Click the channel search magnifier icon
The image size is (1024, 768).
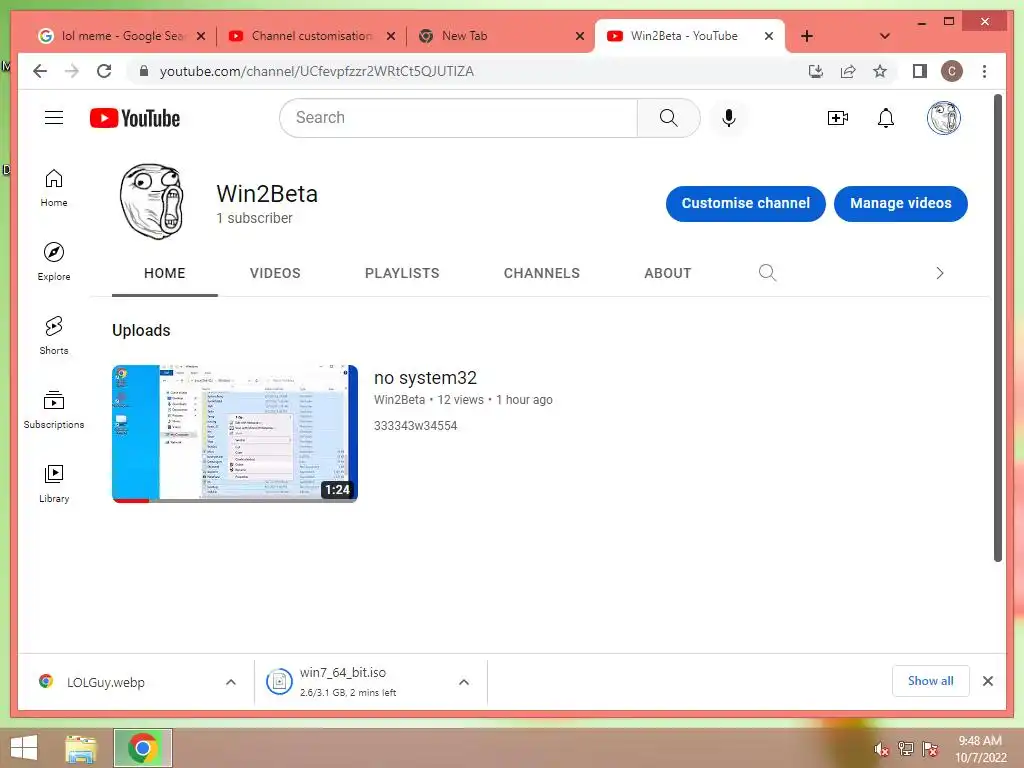coord(767,272)
